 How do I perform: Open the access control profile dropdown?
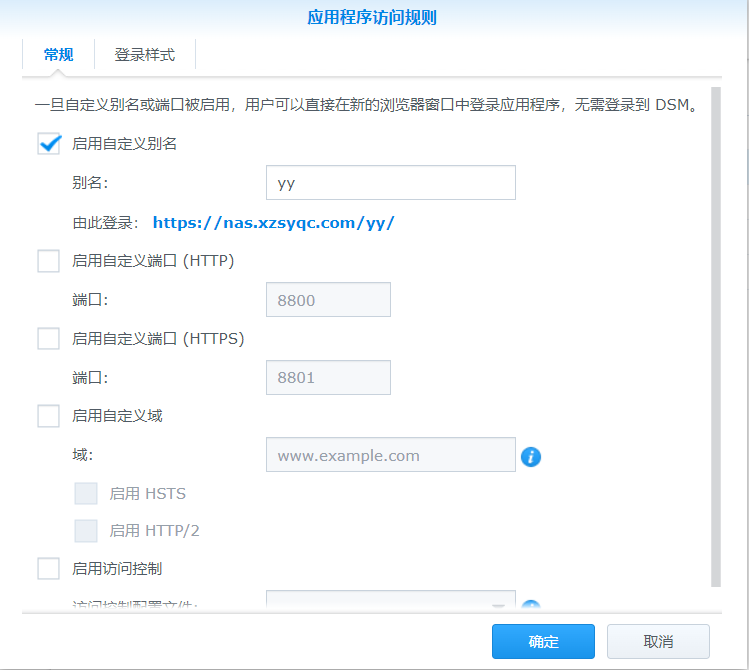390,602
